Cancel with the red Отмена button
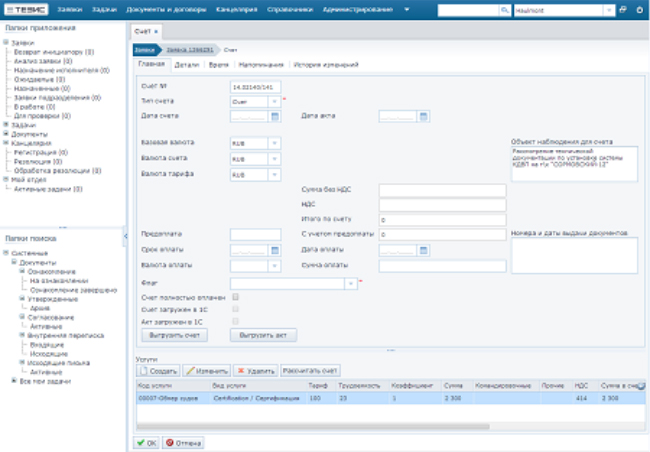The image size is (650, 452). [183, 443]
